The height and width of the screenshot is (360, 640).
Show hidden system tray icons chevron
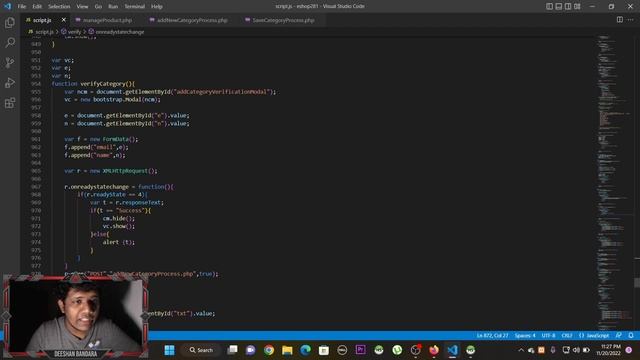pos(521,350)
